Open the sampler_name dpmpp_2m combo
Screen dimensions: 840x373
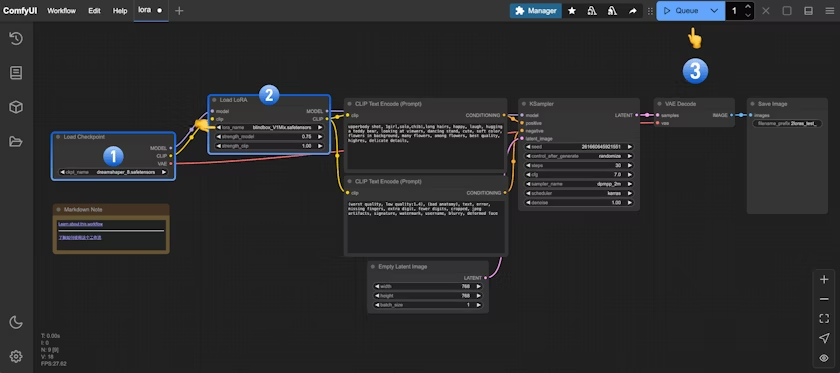tap(579, 184)
